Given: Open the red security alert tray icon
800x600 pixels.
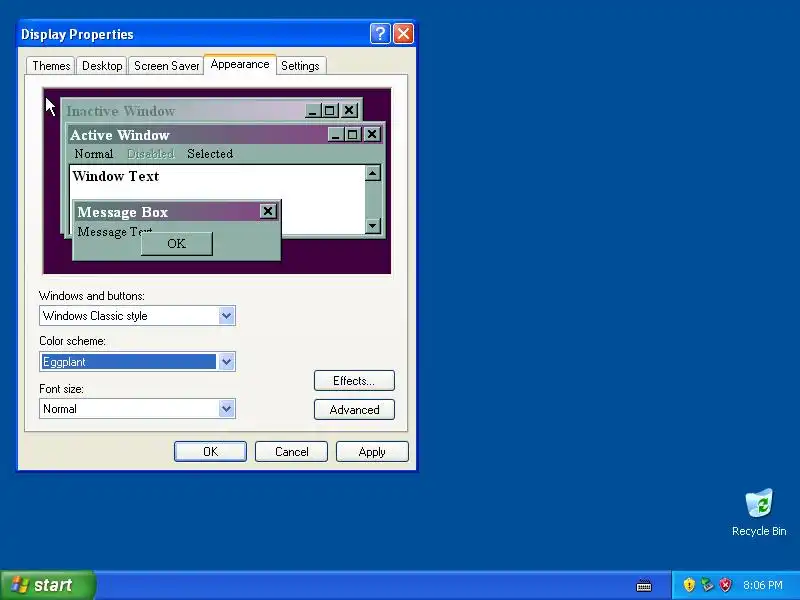Looking at the screenshot, I should coord(726,585).
